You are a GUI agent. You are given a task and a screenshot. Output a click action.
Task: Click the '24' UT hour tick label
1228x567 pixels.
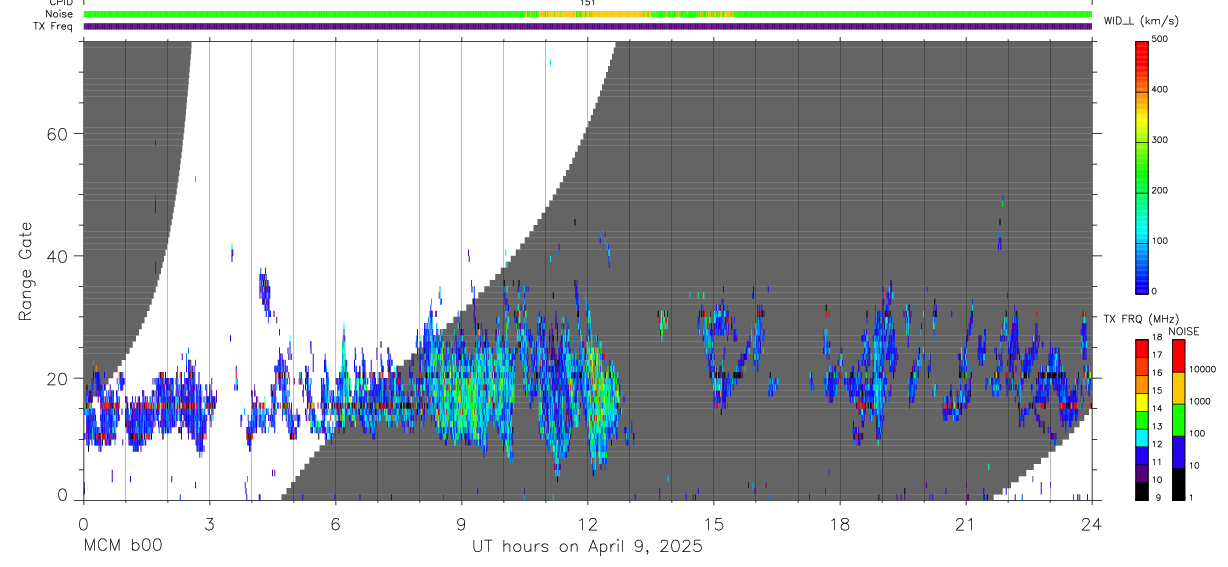point(1092,524)
